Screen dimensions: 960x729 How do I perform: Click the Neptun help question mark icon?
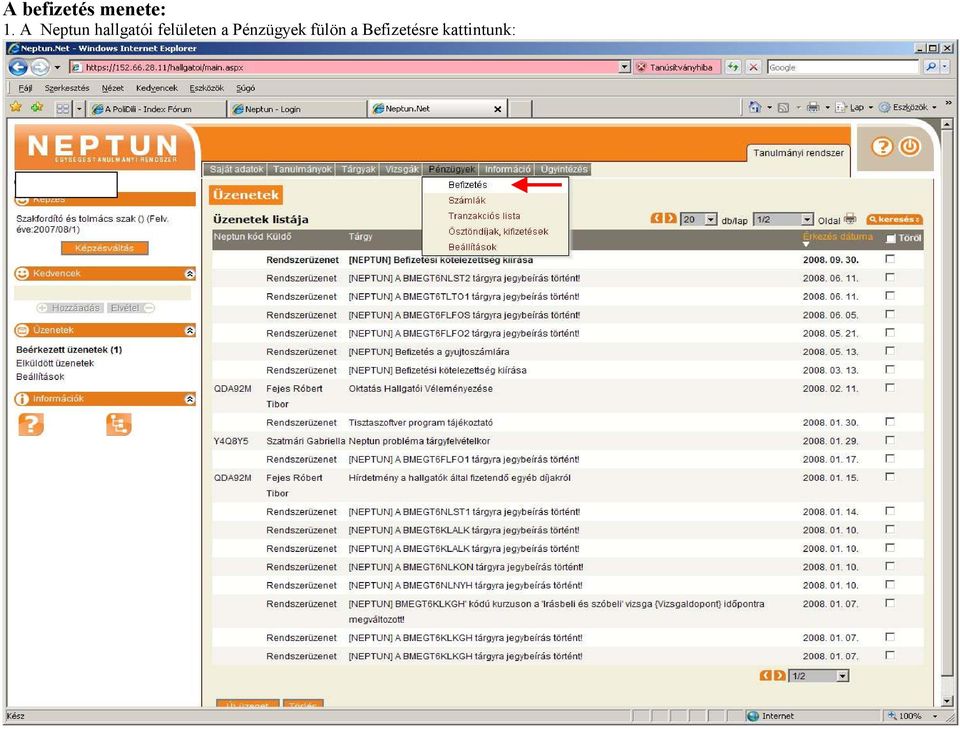coord(882,147)
